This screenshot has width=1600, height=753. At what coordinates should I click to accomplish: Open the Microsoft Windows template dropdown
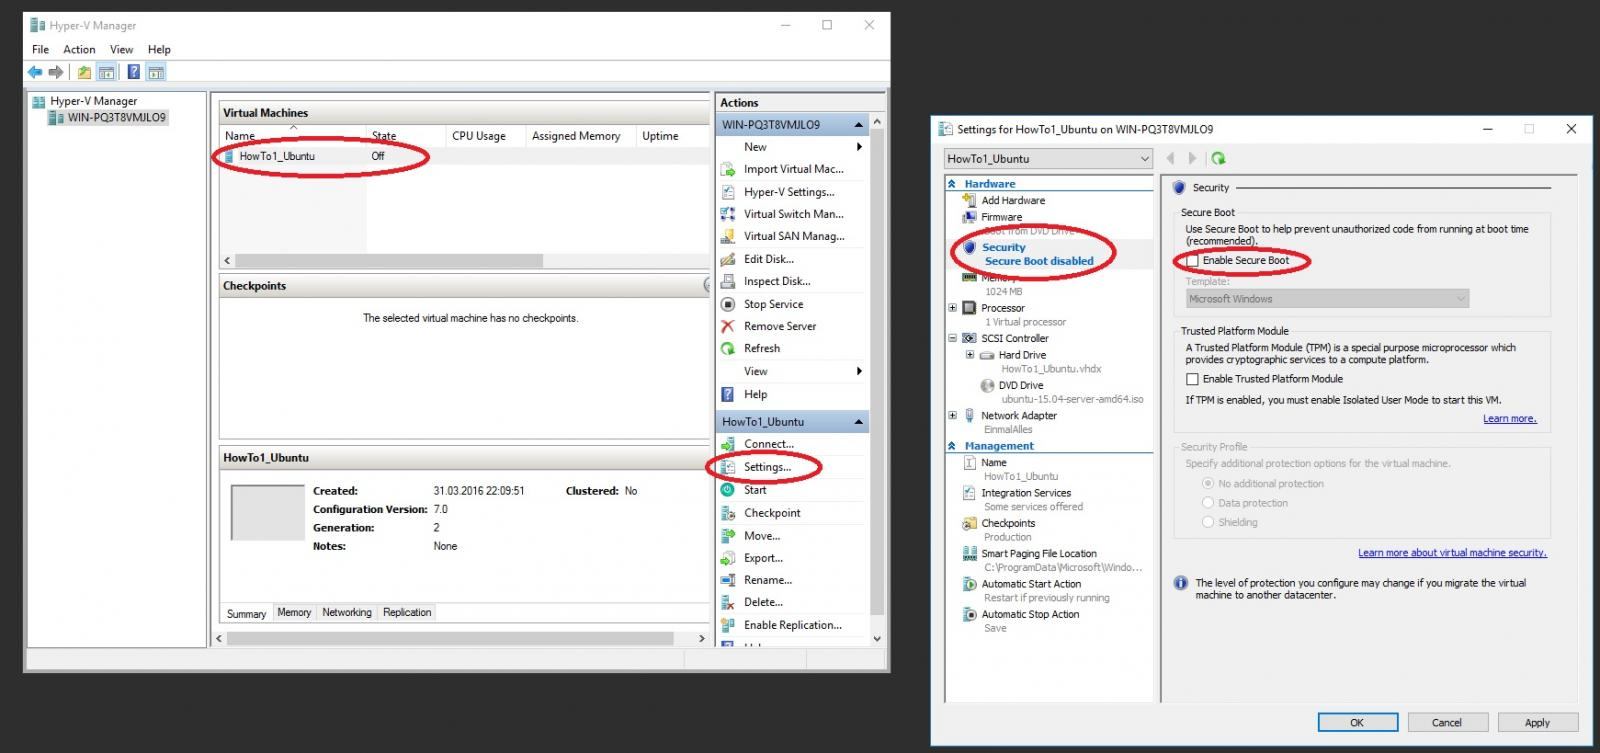pyautogui.click(x=1327, y=298)
